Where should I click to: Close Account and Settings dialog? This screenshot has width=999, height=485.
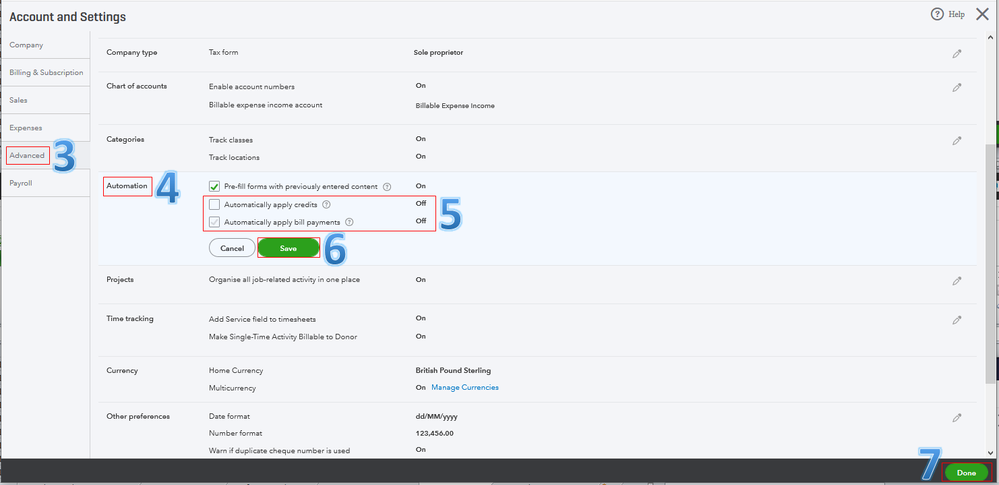point(982,14)
